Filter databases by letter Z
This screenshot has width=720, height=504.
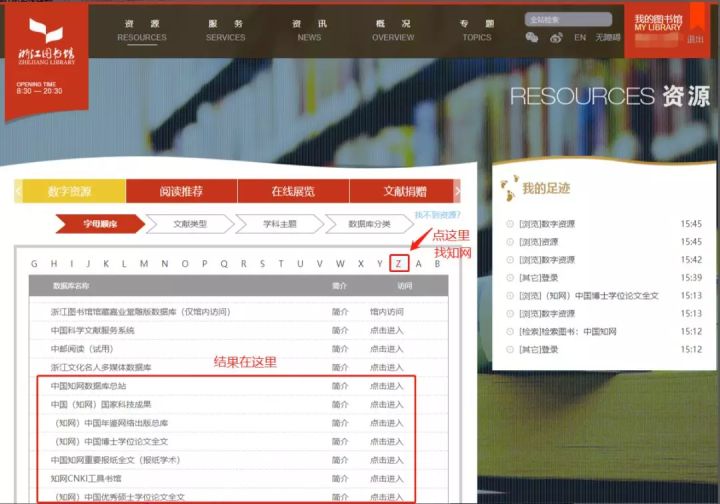(399, 264)
